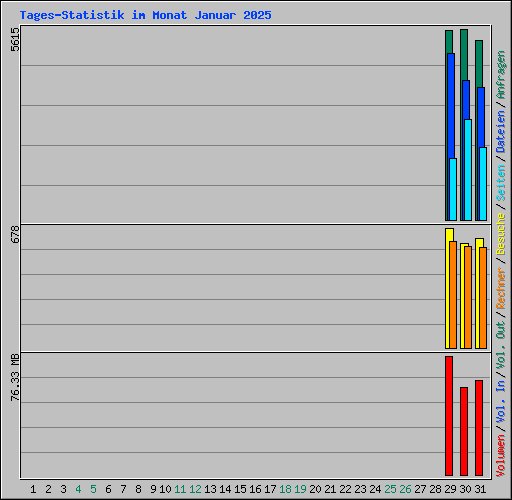Click the 'Besuche' legend label
This screenshot has height=500, width=512.
tap(501, 234)
